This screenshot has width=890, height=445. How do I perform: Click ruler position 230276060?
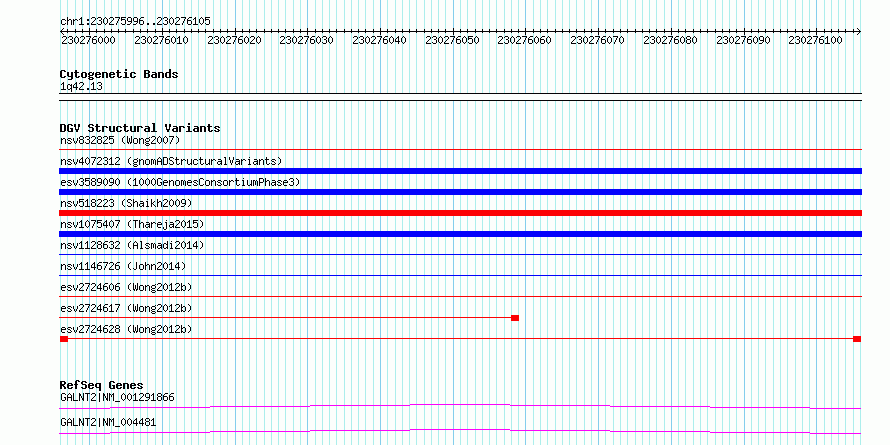click(524, 40)
